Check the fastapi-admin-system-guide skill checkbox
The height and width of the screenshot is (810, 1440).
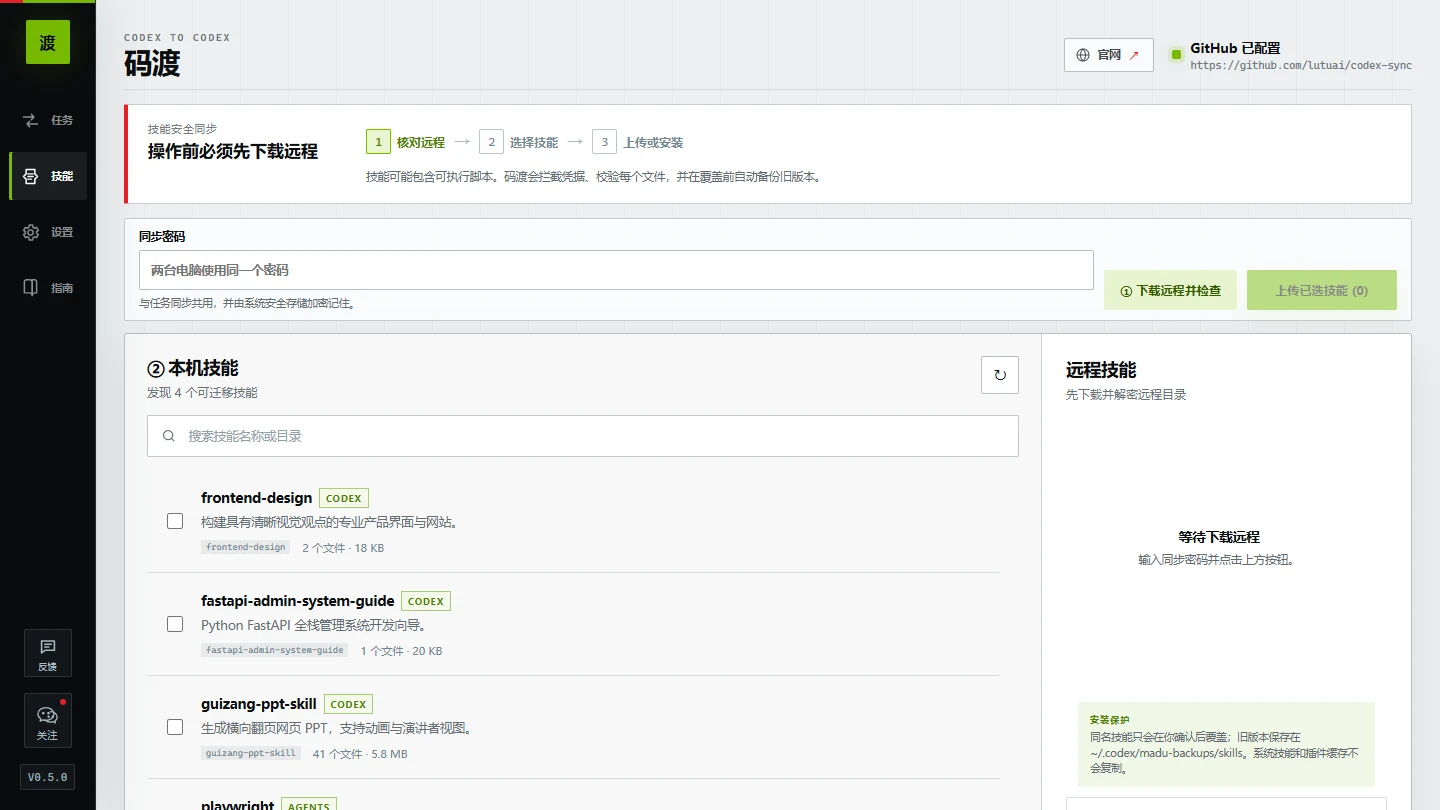175,624
